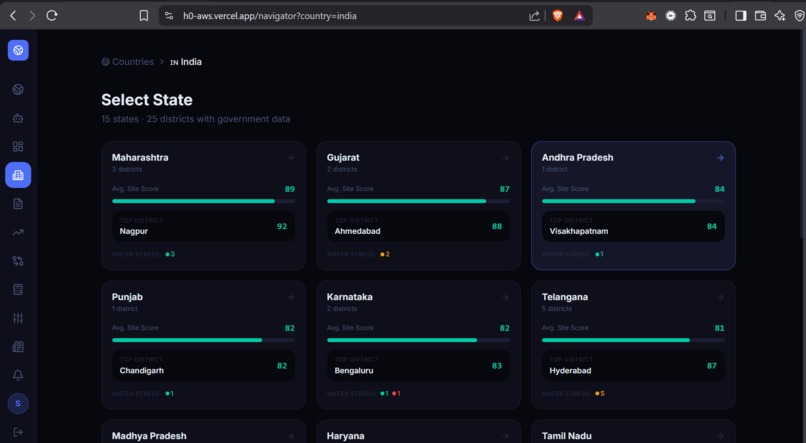
Task: Click the app logo at sidebar top
Action: tap(18, 50)
